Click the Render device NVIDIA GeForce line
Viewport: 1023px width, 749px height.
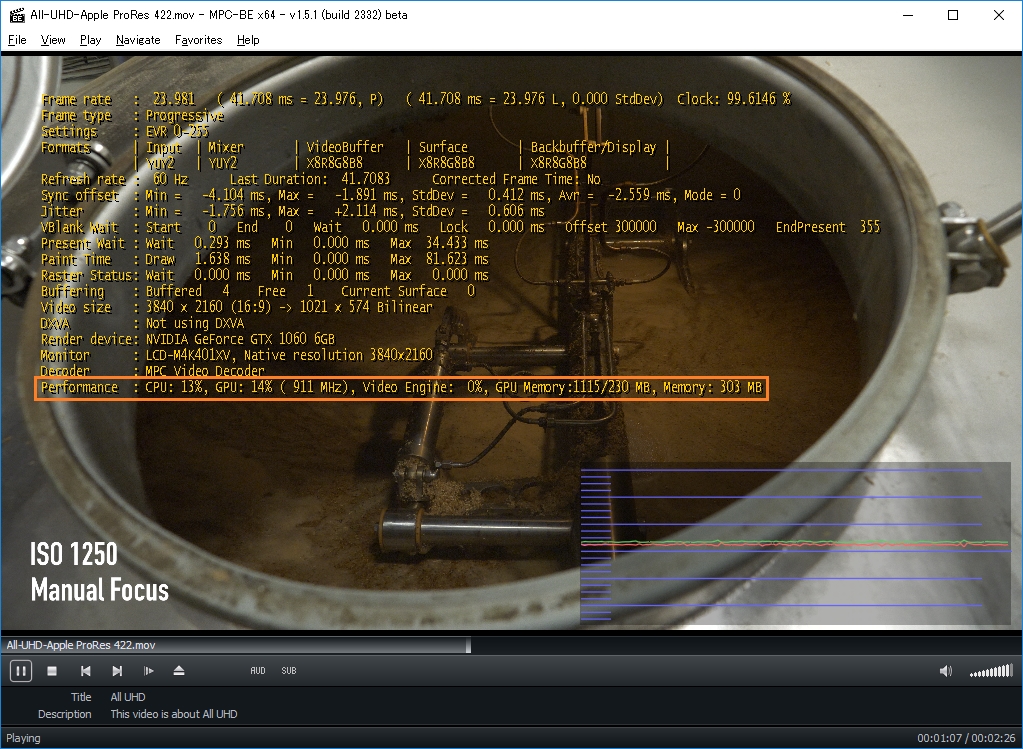point(188,339)
